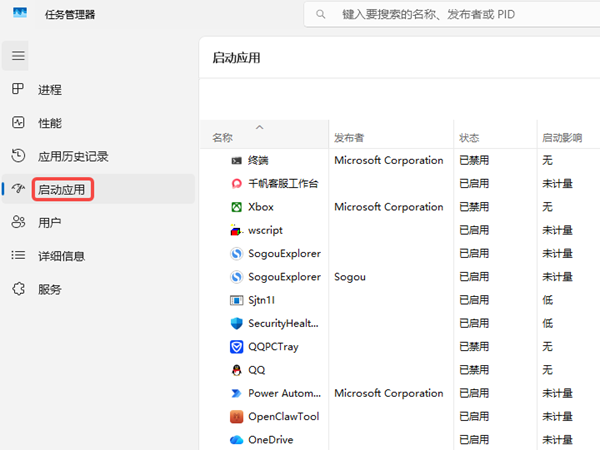600x450 pixels.
Task: Click the Task Manager app icon
Action: (x=20, y=13)
